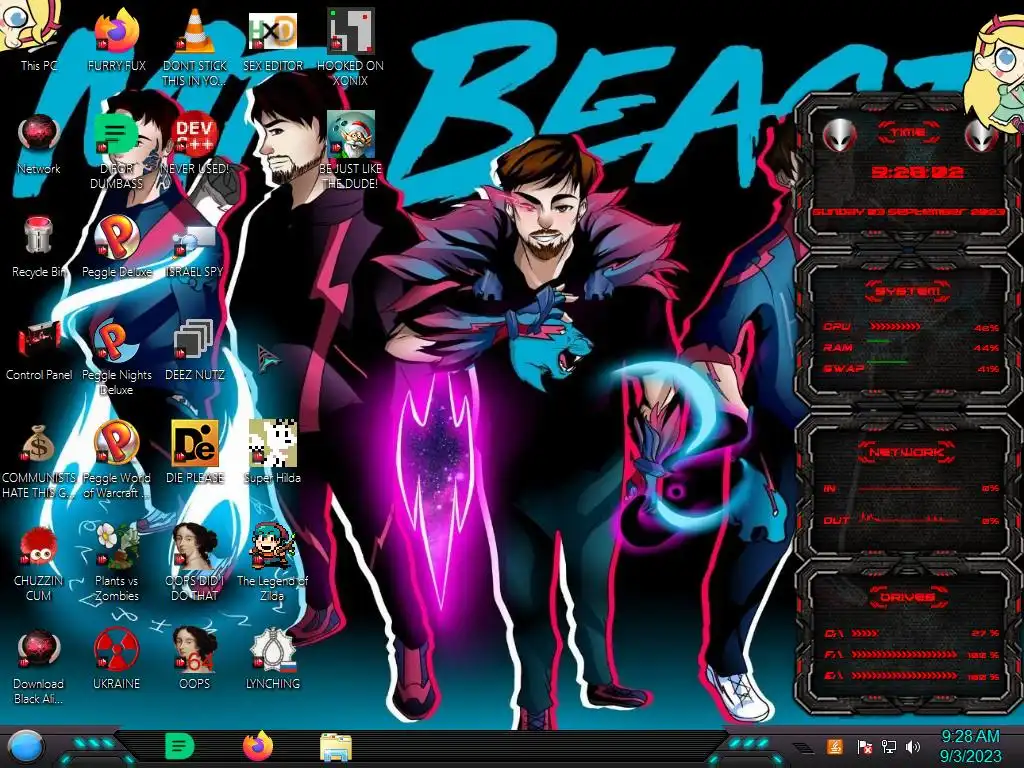Open the CHUZZIN CUM shortcut
1024x768 pixels.
pyautogui.click(x=39, y=563)
